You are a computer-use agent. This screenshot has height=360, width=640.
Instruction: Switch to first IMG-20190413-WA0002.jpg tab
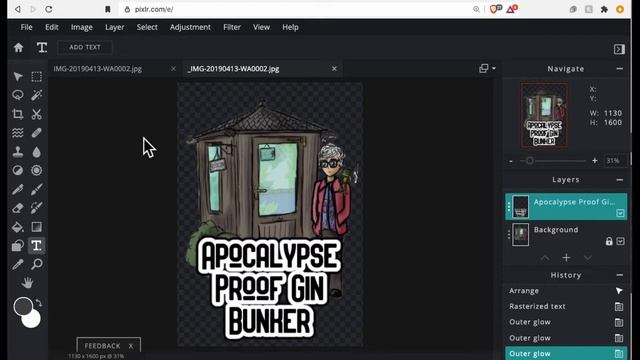pyautogui.click(x=98, y=69)
